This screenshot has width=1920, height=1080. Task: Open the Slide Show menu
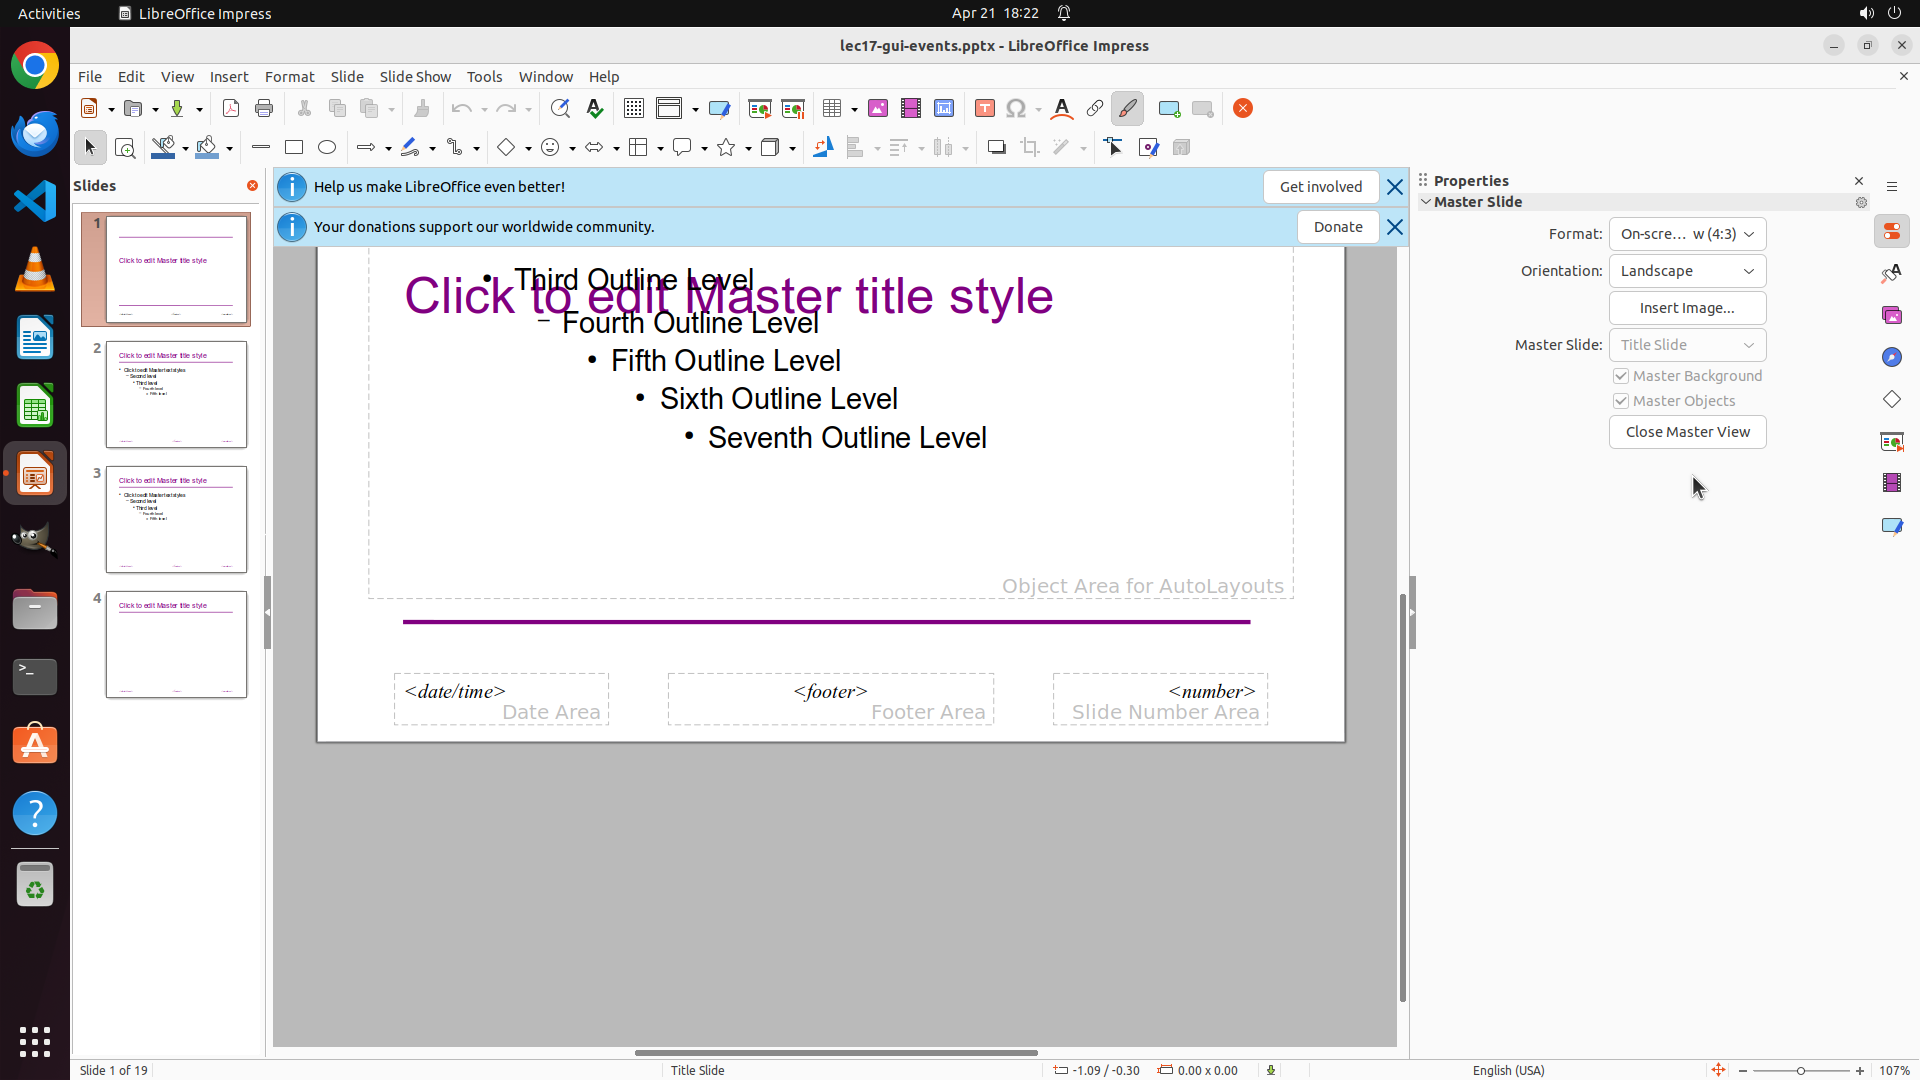415,77
